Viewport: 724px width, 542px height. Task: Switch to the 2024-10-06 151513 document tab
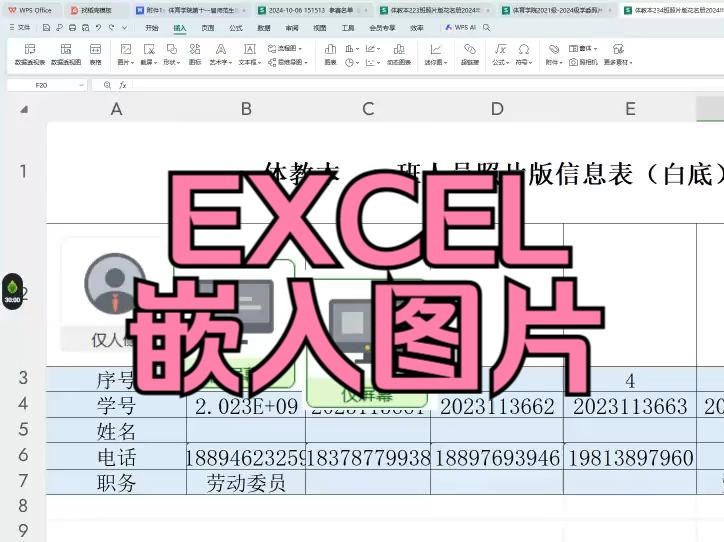(x=312, y=10)
